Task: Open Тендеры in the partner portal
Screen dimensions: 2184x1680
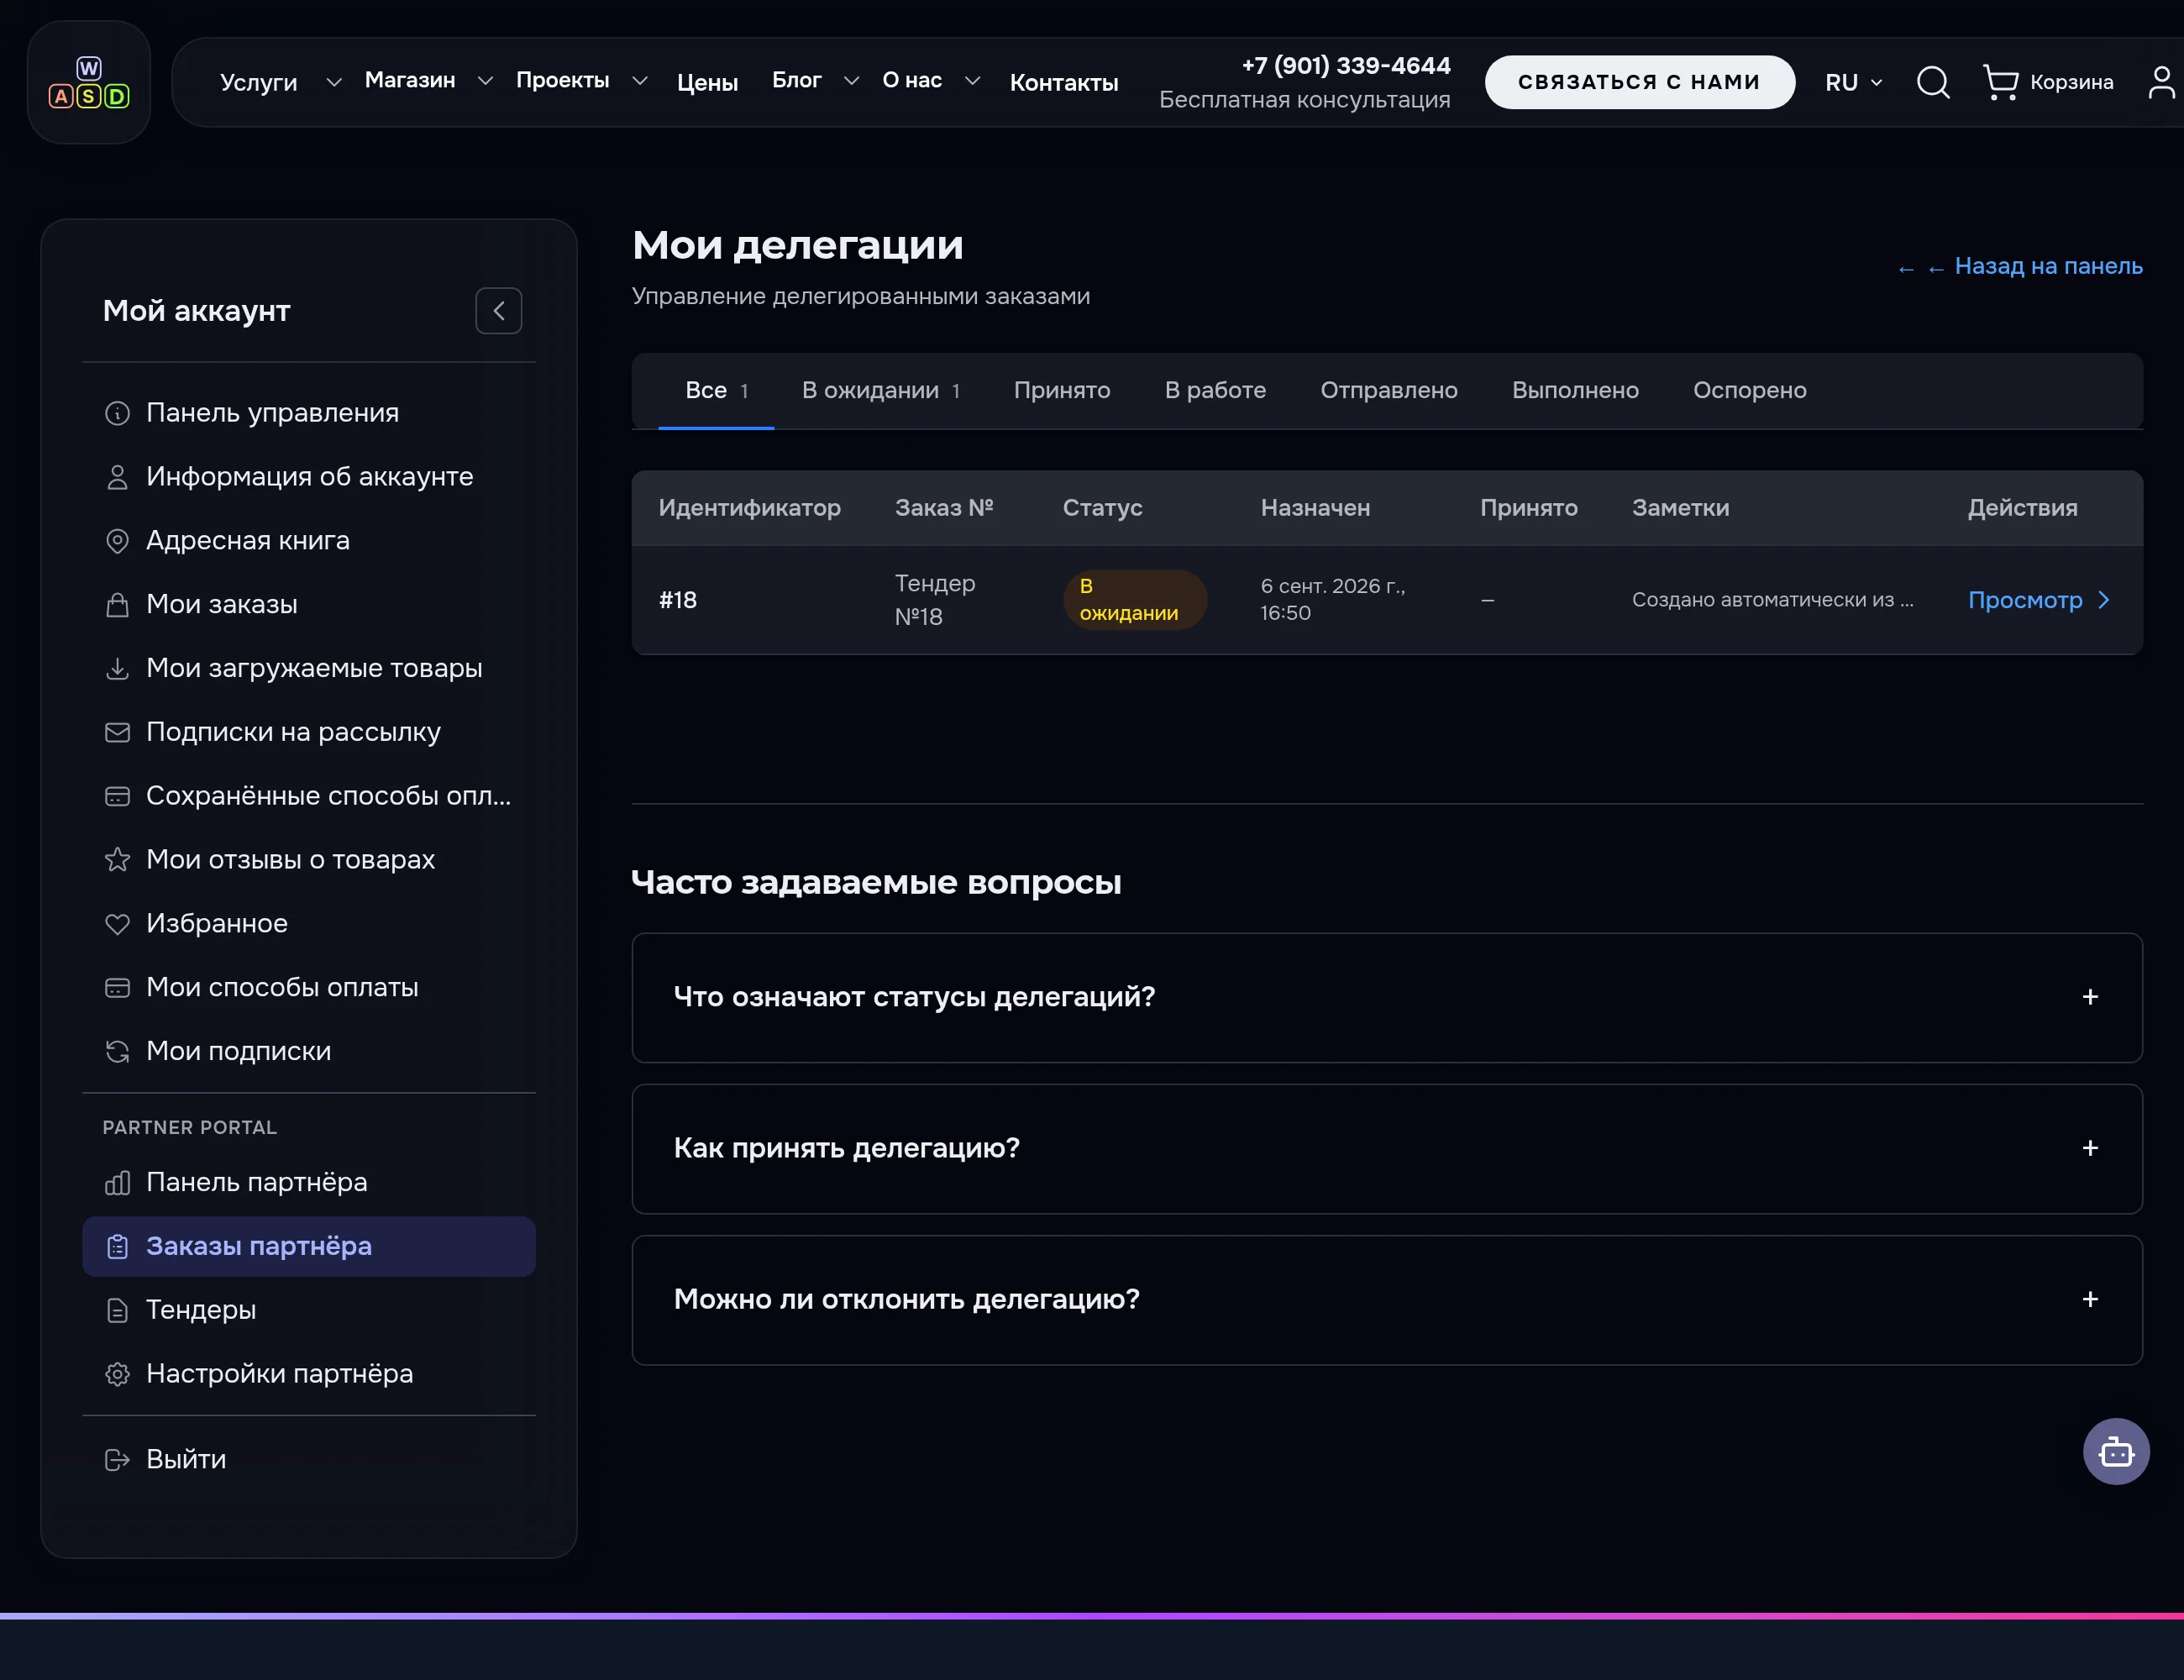Action: (309, 1310)
